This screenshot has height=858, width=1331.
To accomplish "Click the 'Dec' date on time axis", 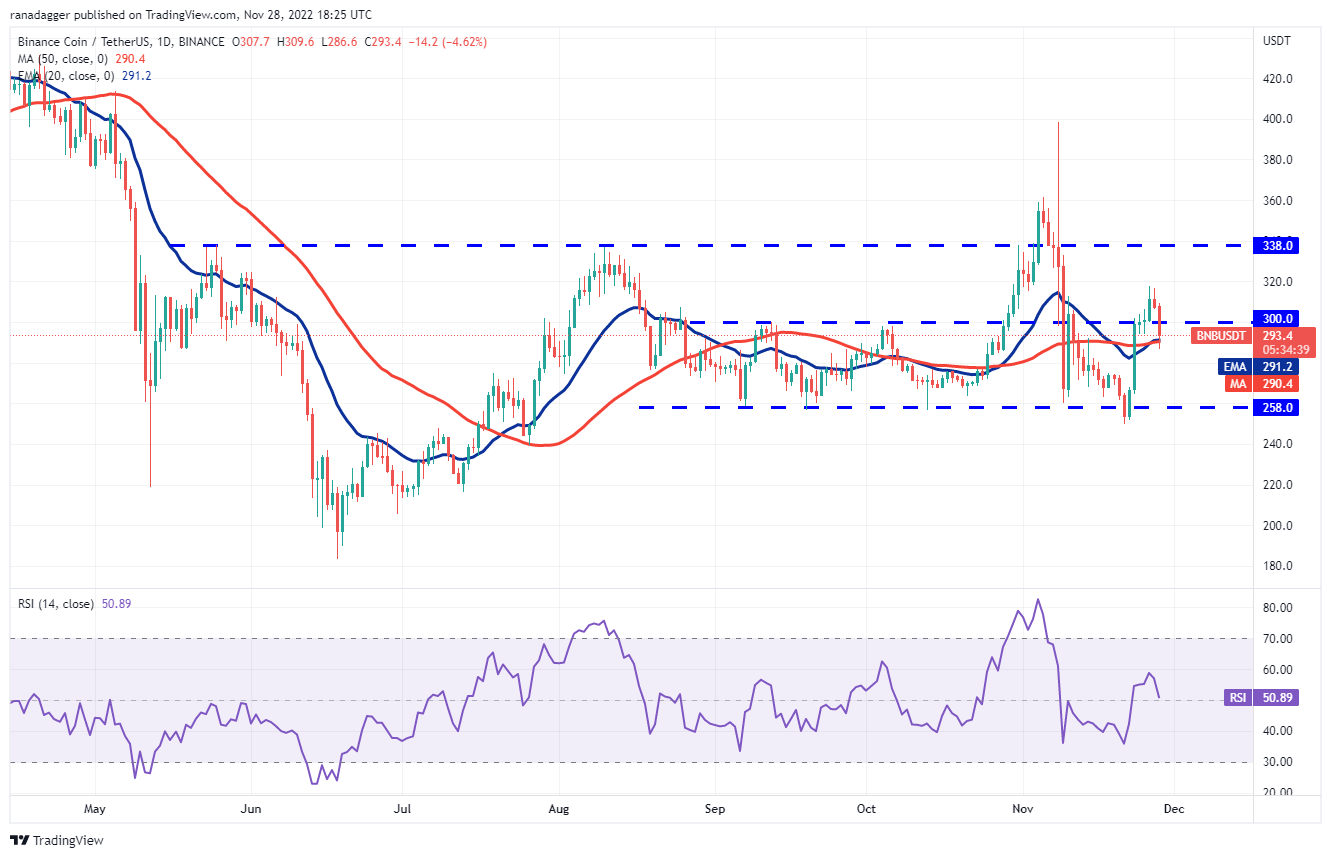I will tap(1174, 808).
